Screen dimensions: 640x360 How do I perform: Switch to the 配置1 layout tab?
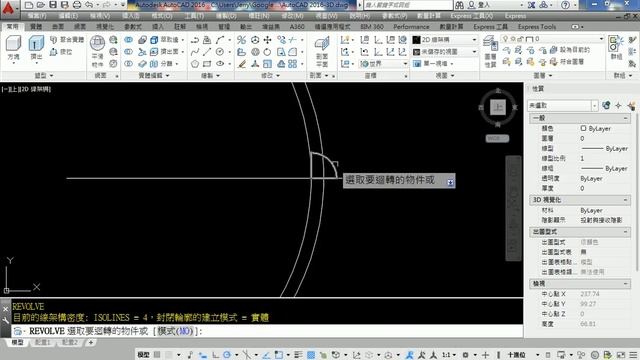click(x=42, y=342)
